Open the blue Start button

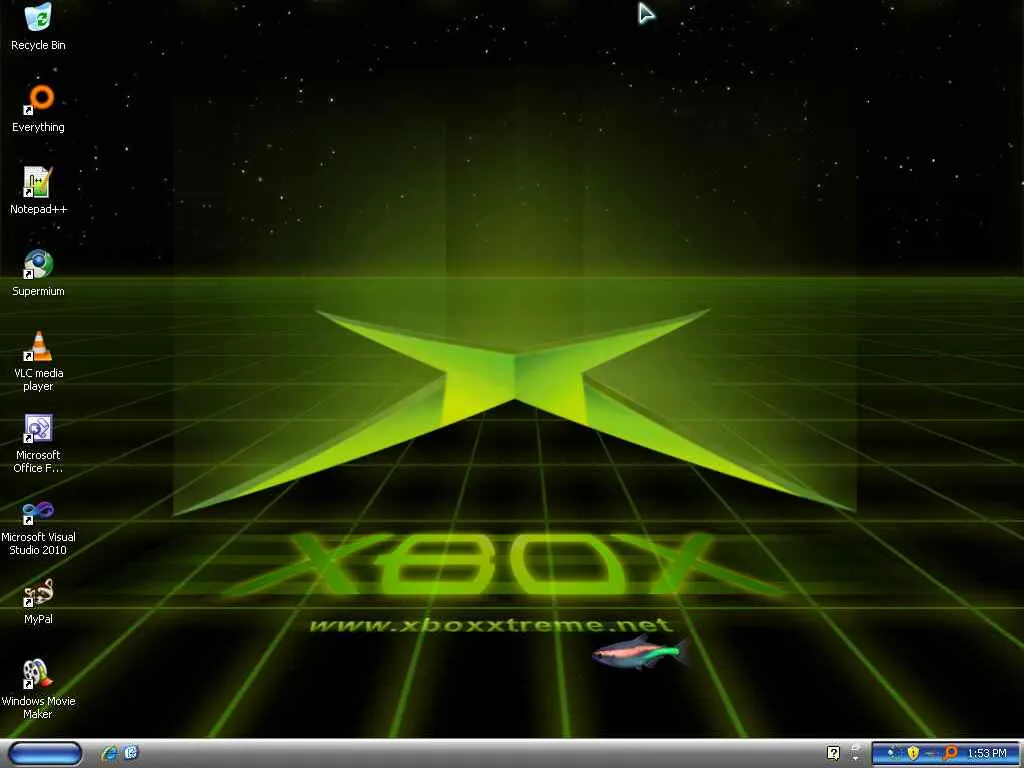click(46, 753)
